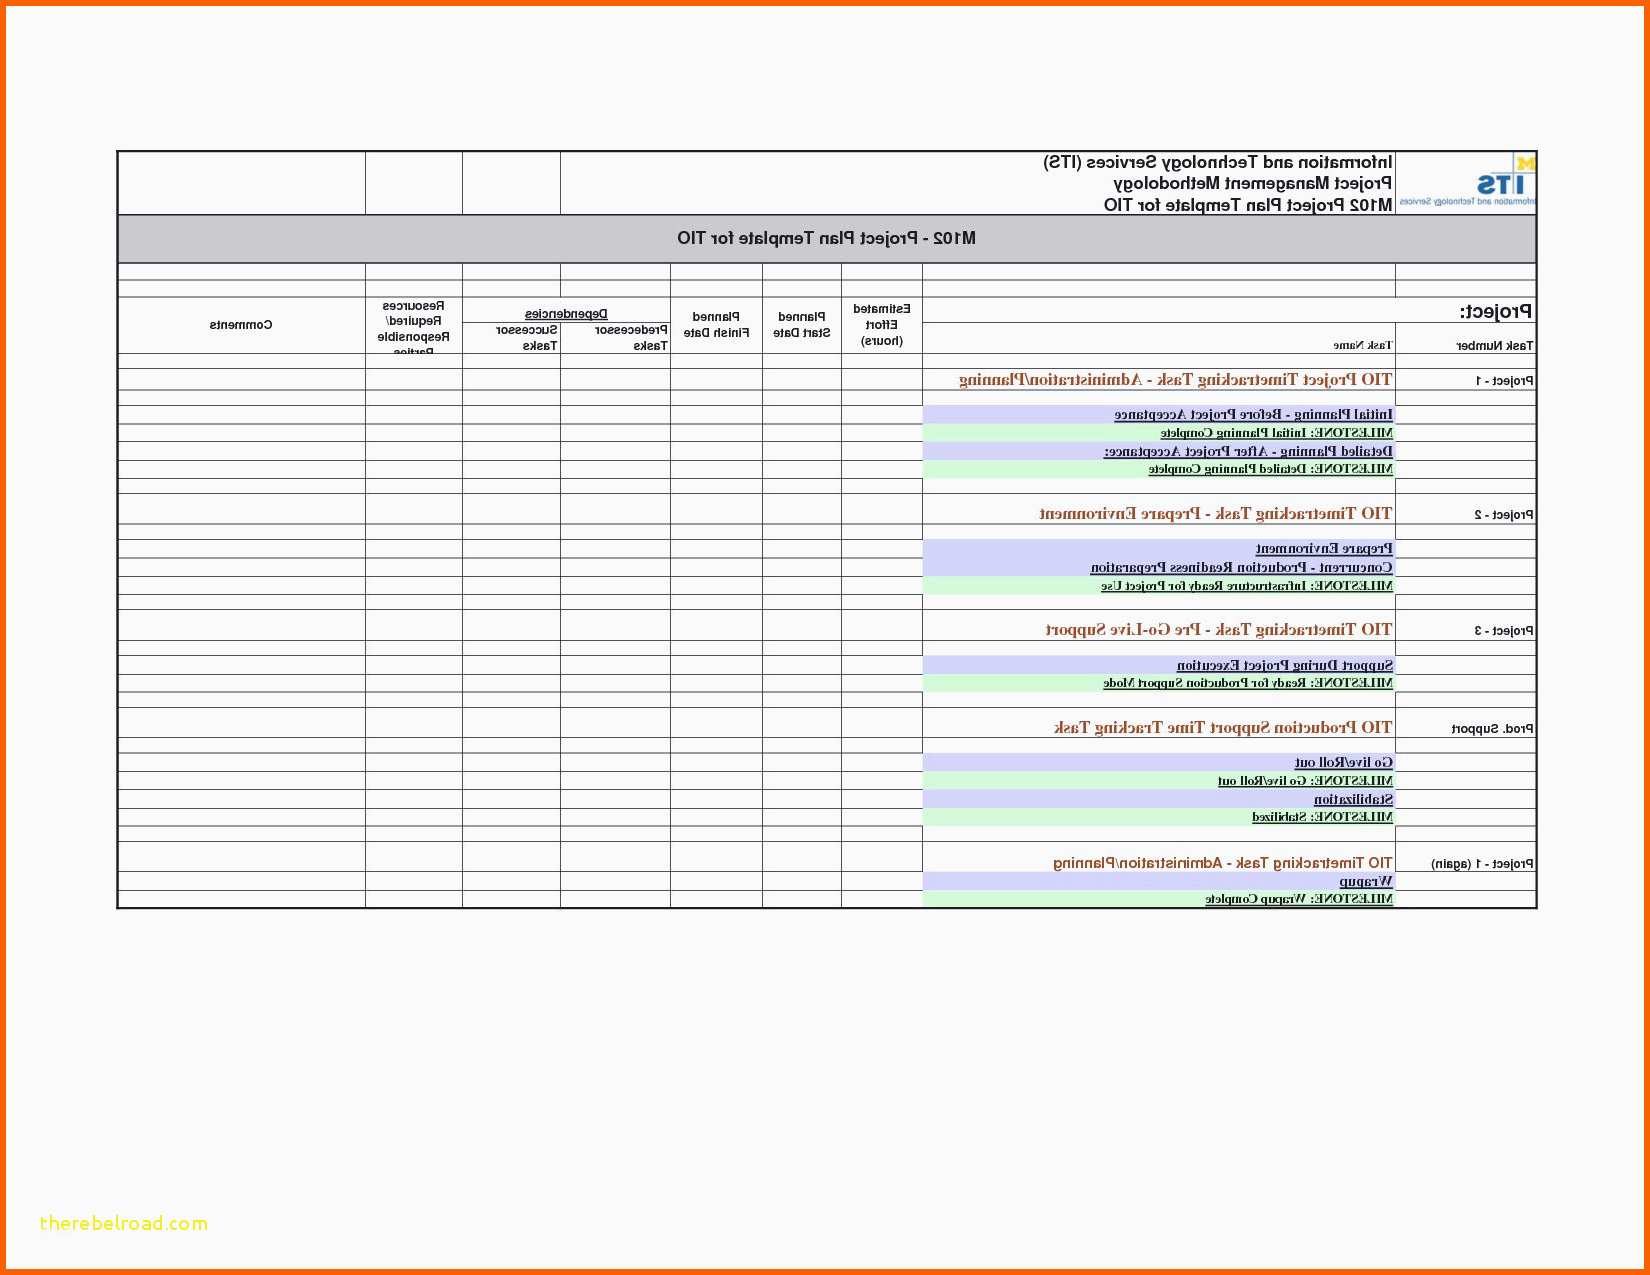Click the gray 'M102 - Project Plan Template' title banner
Viewport: 1650px width, 1275px height.
click(x=826, y=238)
